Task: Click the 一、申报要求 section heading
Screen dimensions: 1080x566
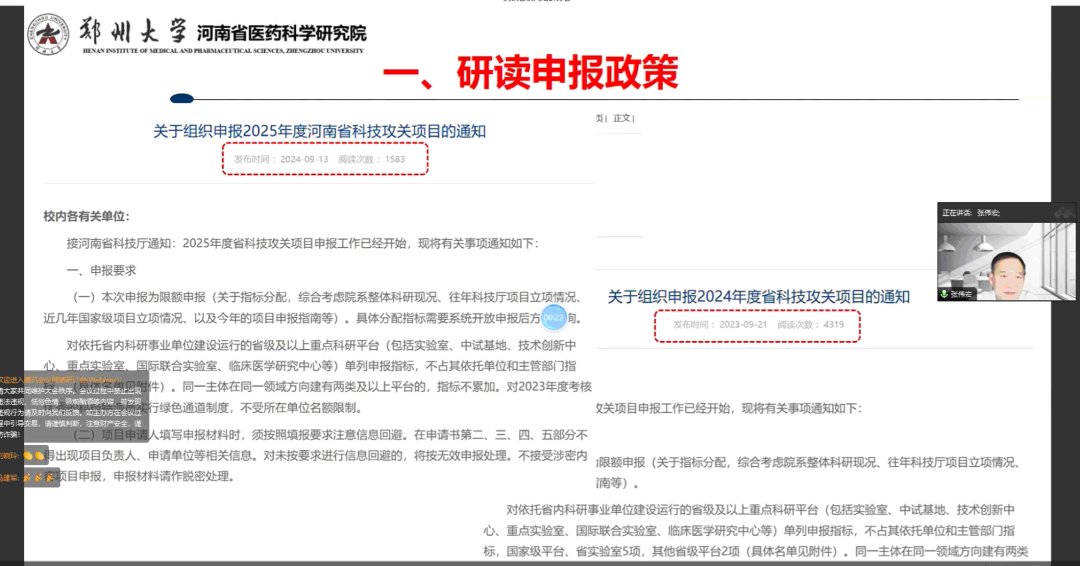Action: point(101,270)
